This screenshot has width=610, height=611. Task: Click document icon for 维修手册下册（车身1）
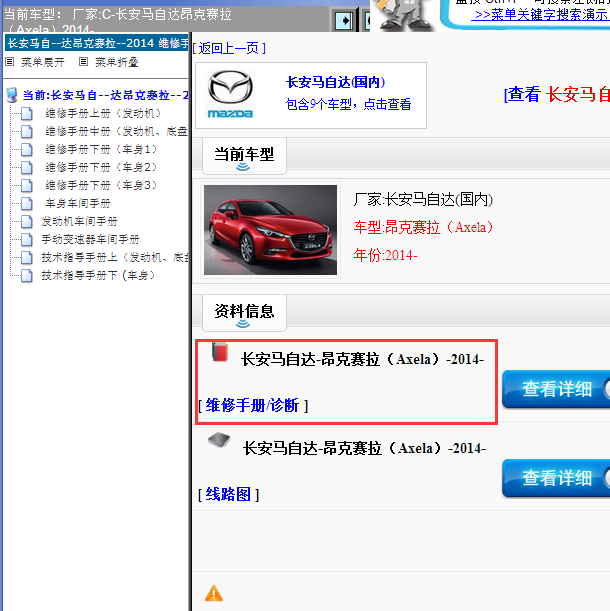point(27,149)
